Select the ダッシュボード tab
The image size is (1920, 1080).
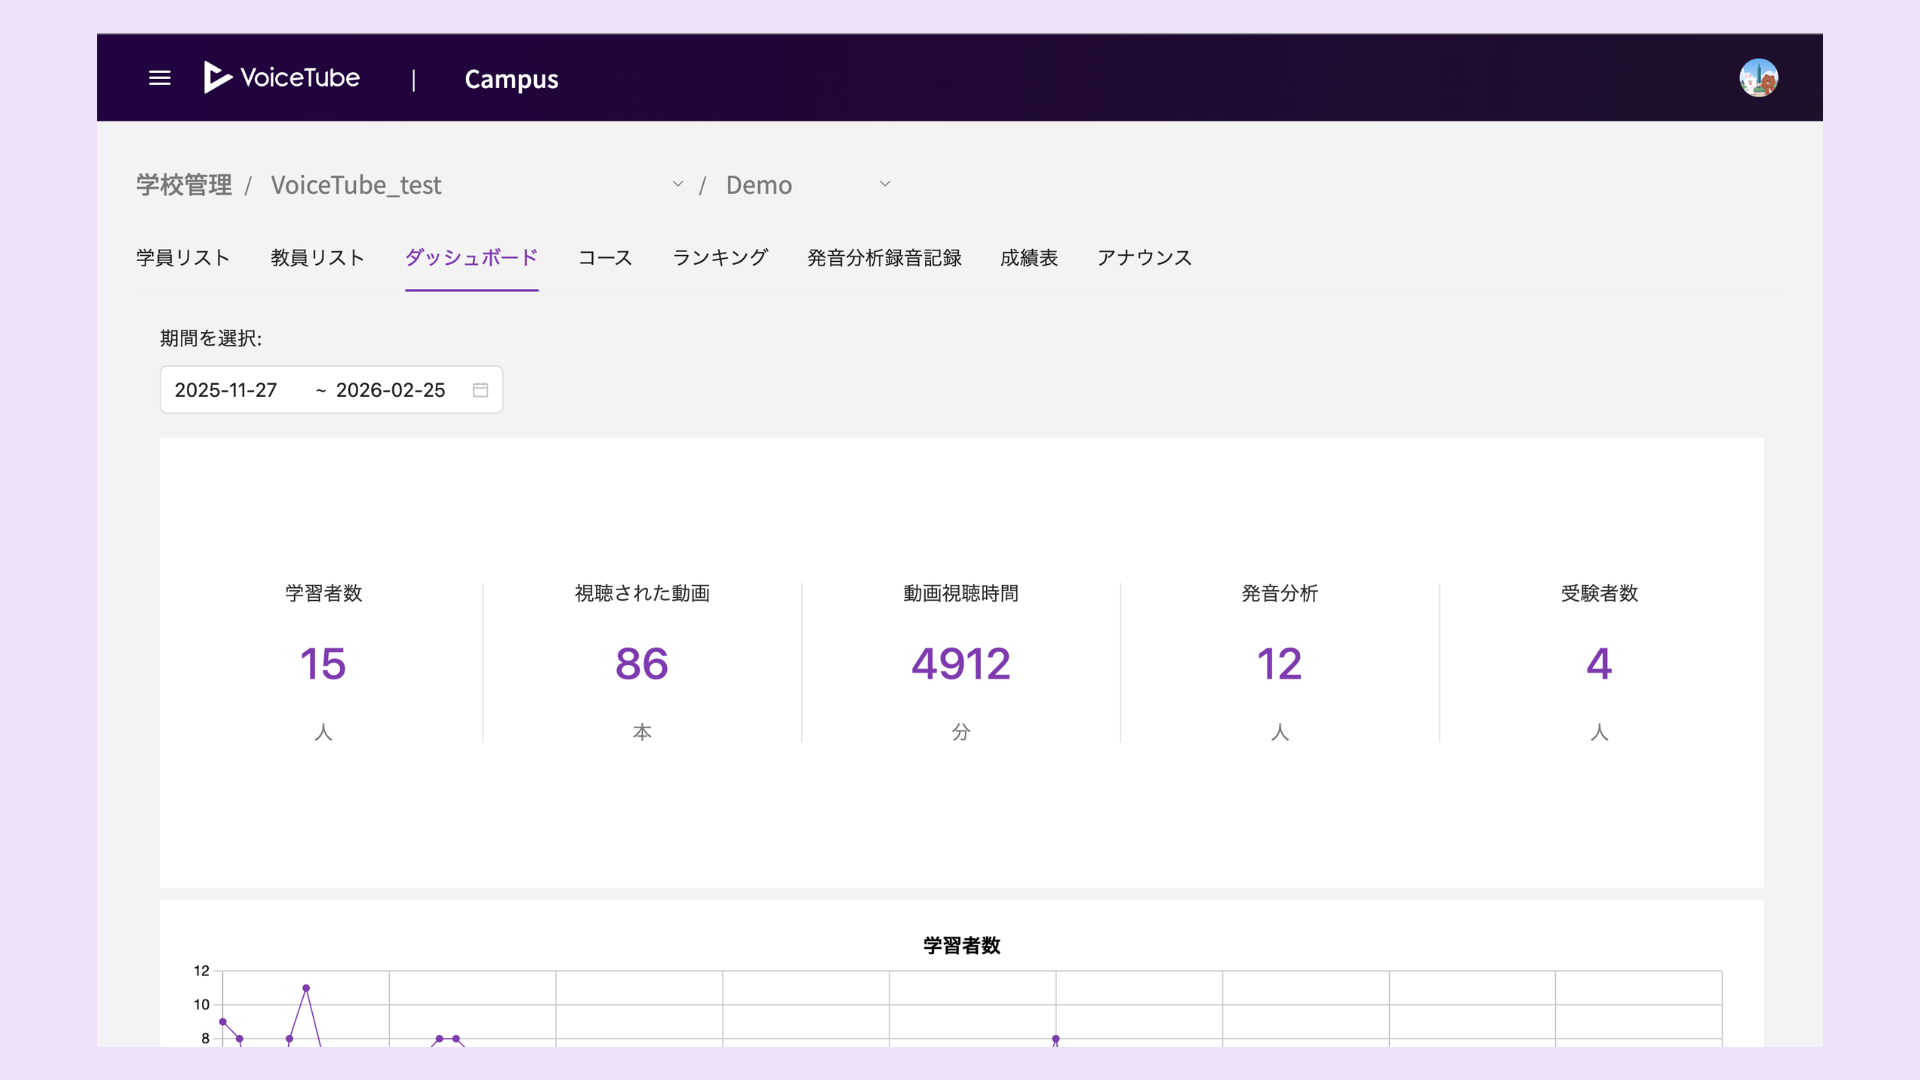(x=471, y=258)
